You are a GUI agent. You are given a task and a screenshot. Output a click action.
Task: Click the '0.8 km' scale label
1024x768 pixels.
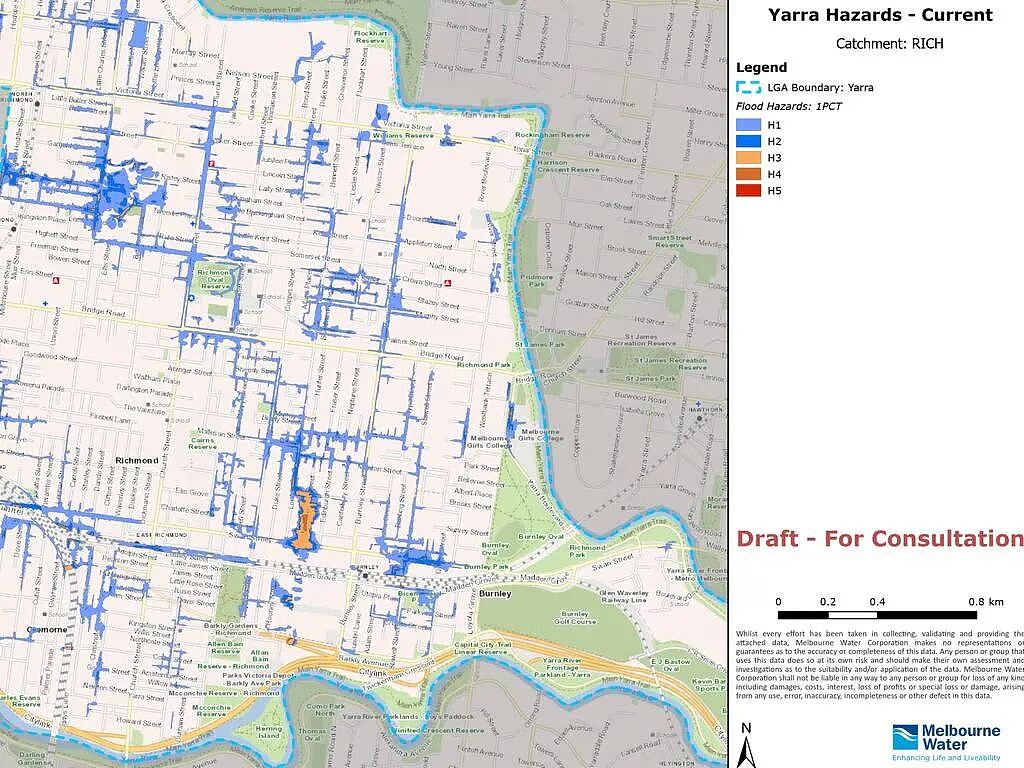point(986,601)
